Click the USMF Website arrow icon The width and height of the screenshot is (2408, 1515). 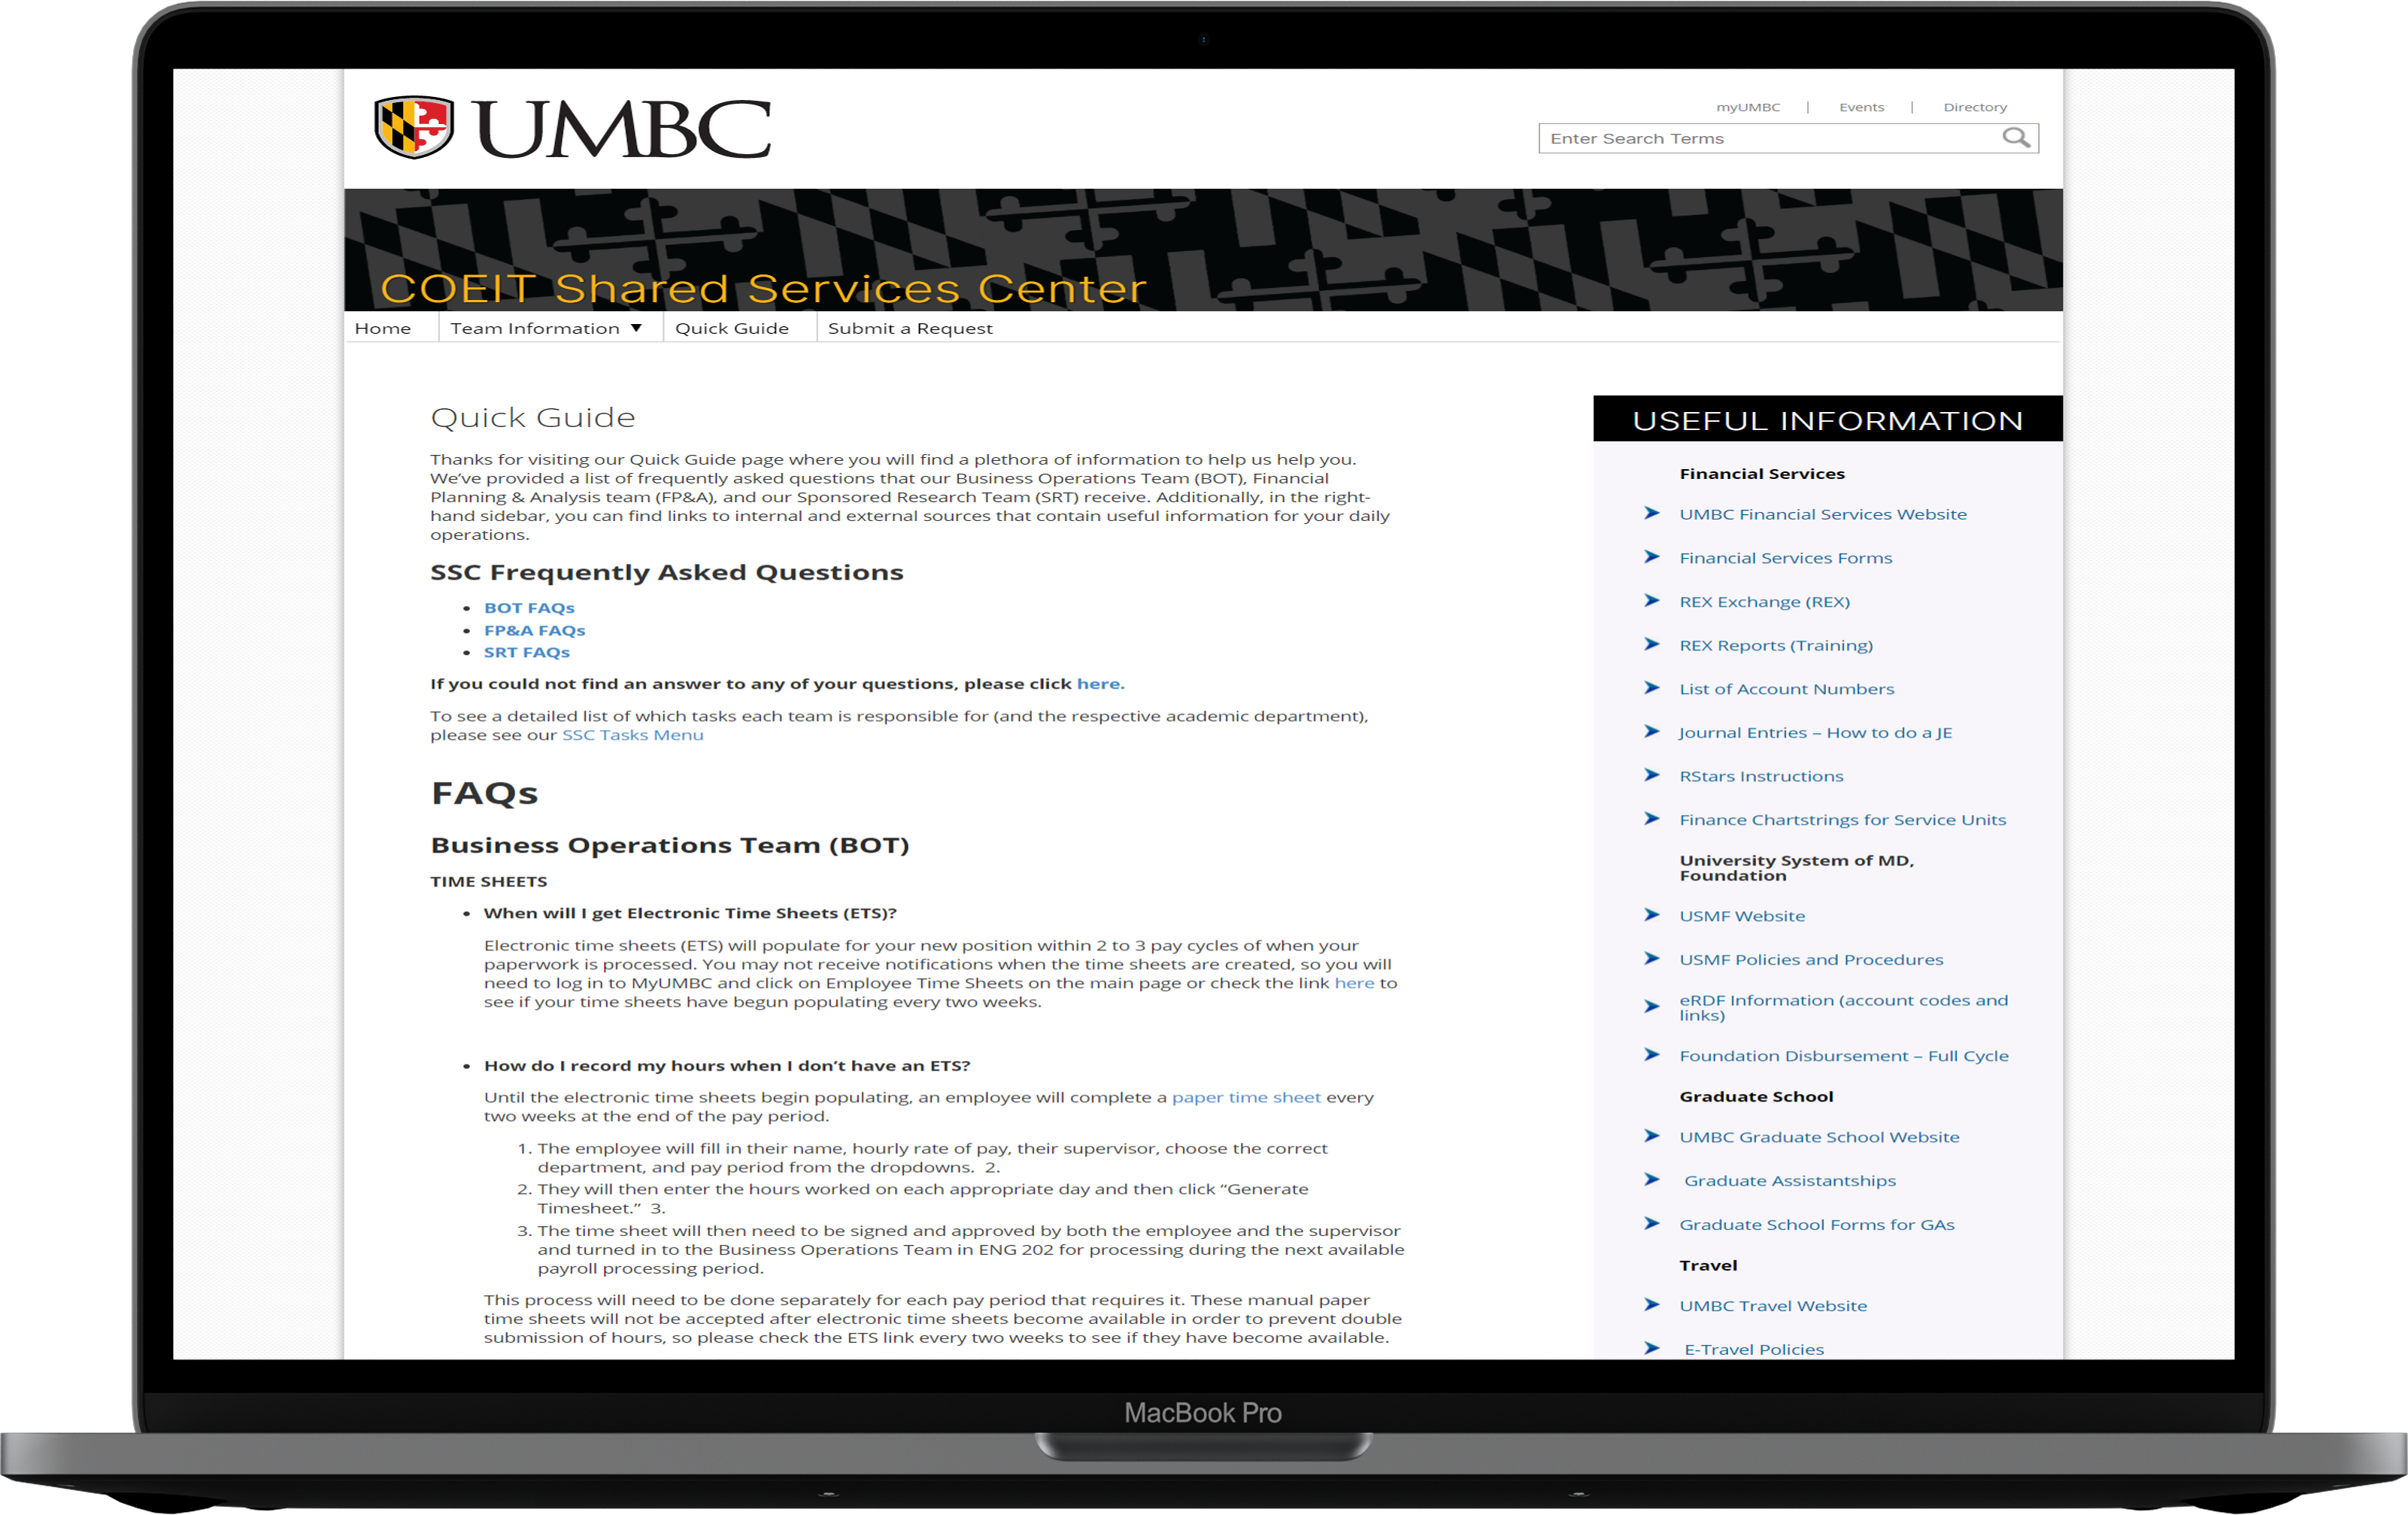1652,914
